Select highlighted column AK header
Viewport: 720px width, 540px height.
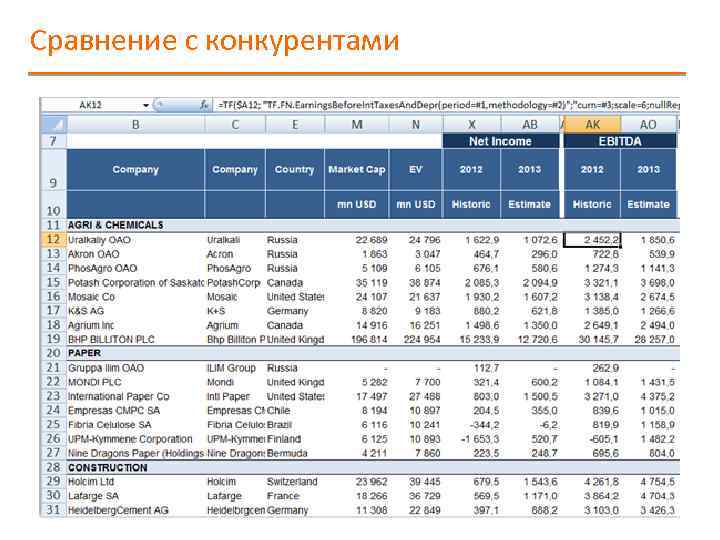592,124
